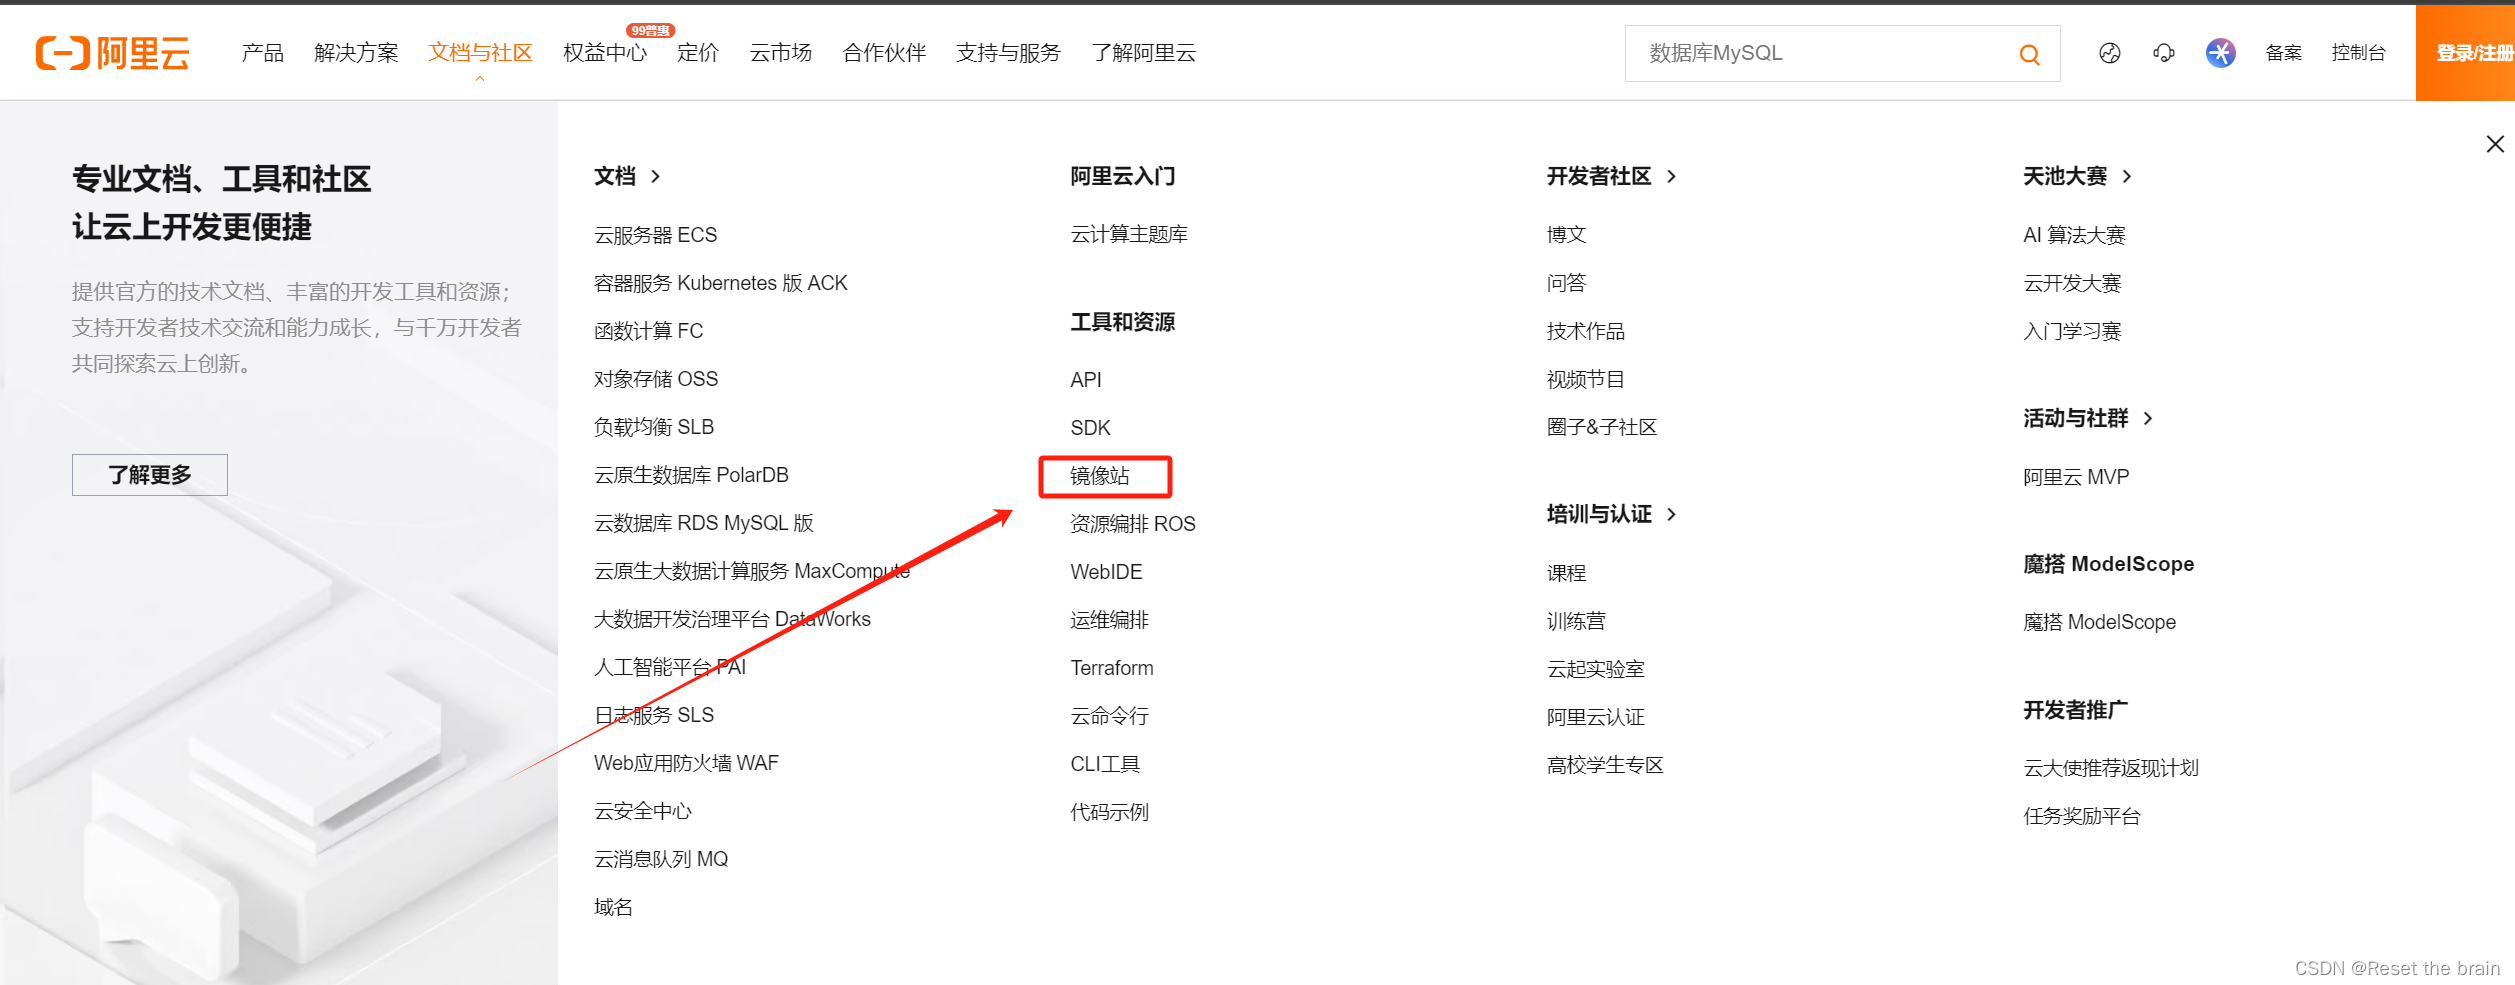This screenshot has height=985, width=2515.
Task: Open 云消息队列 MQ link
Action: click(x=661, y=859)
